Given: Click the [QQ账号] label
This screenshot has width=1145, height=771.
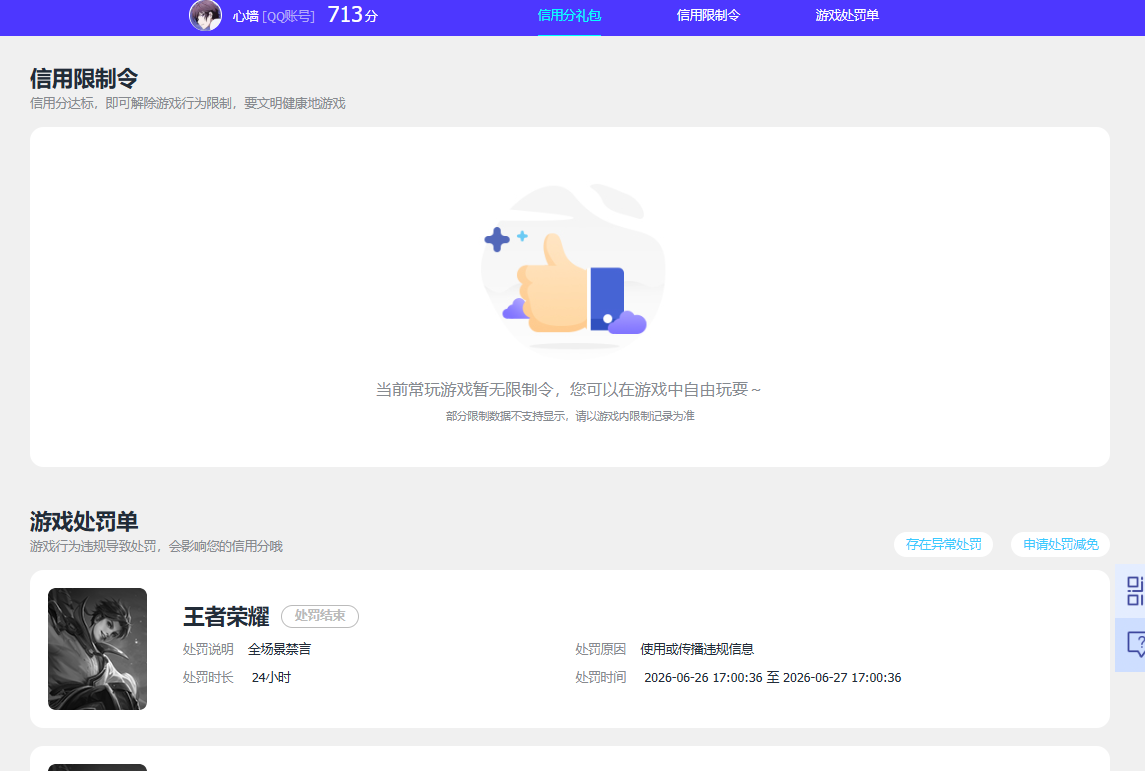Looking at the screenshot, I should click(288, 16).
